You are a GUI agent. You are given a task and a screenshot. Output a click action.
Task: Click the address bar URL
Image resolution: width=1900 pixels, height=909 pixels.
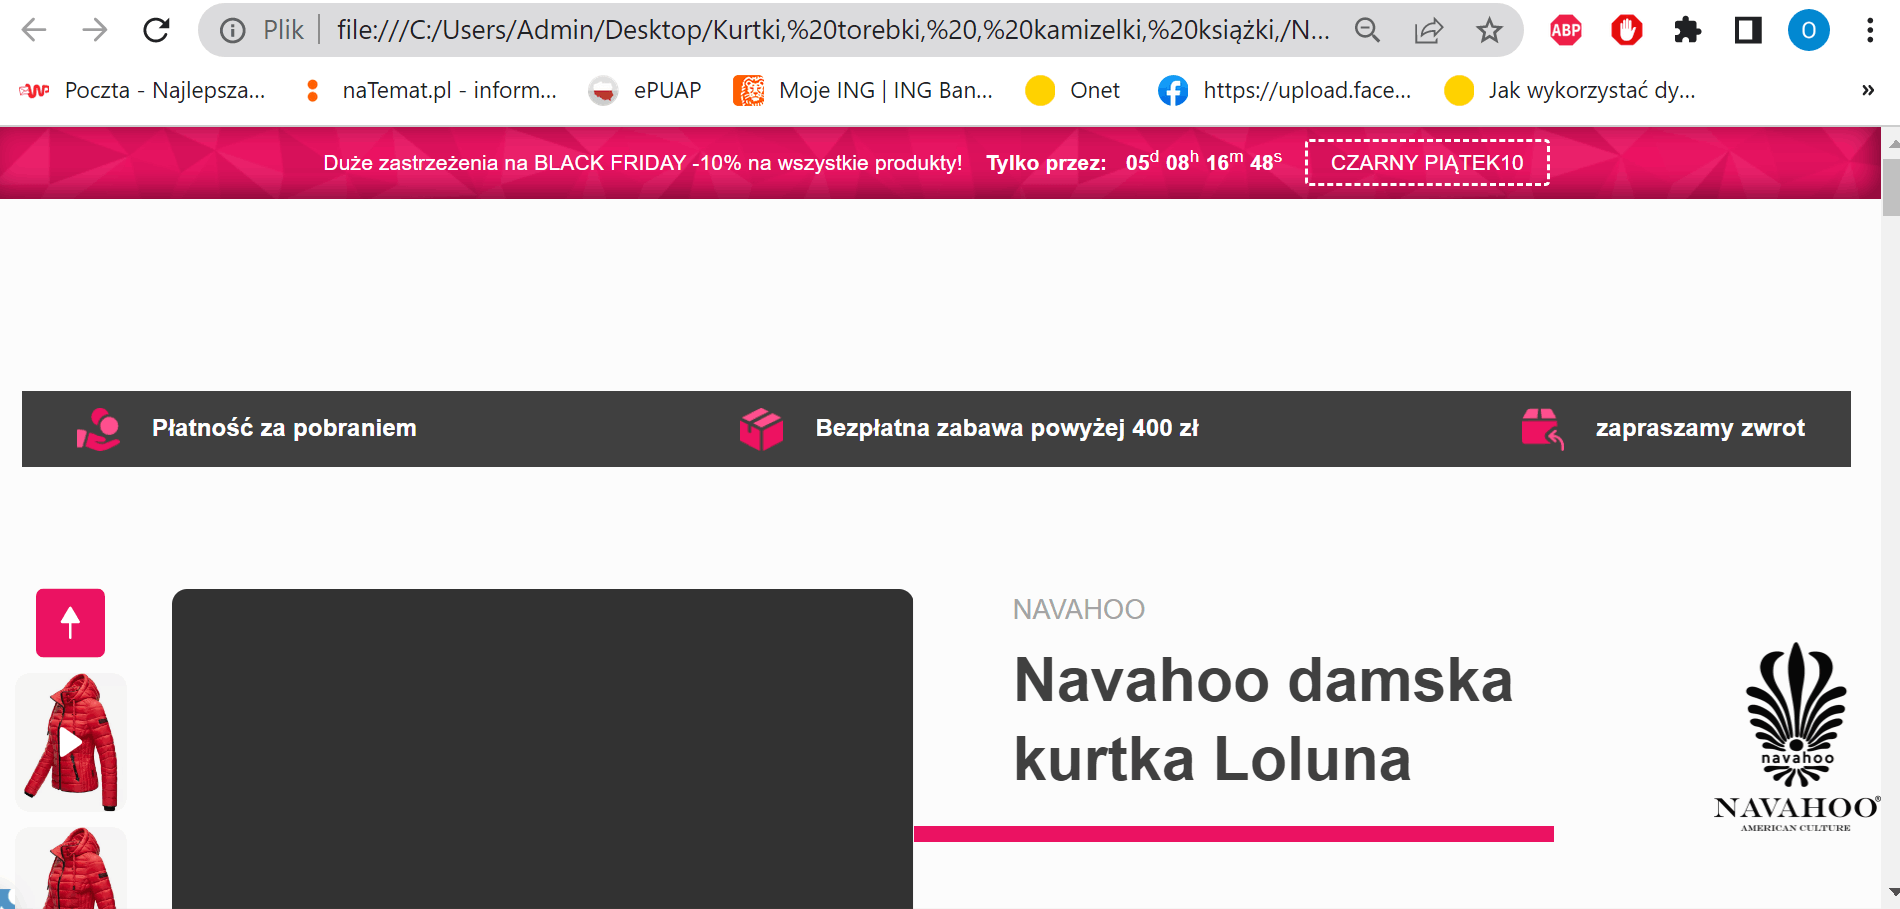pyautogui.click(x=833, y=30)
